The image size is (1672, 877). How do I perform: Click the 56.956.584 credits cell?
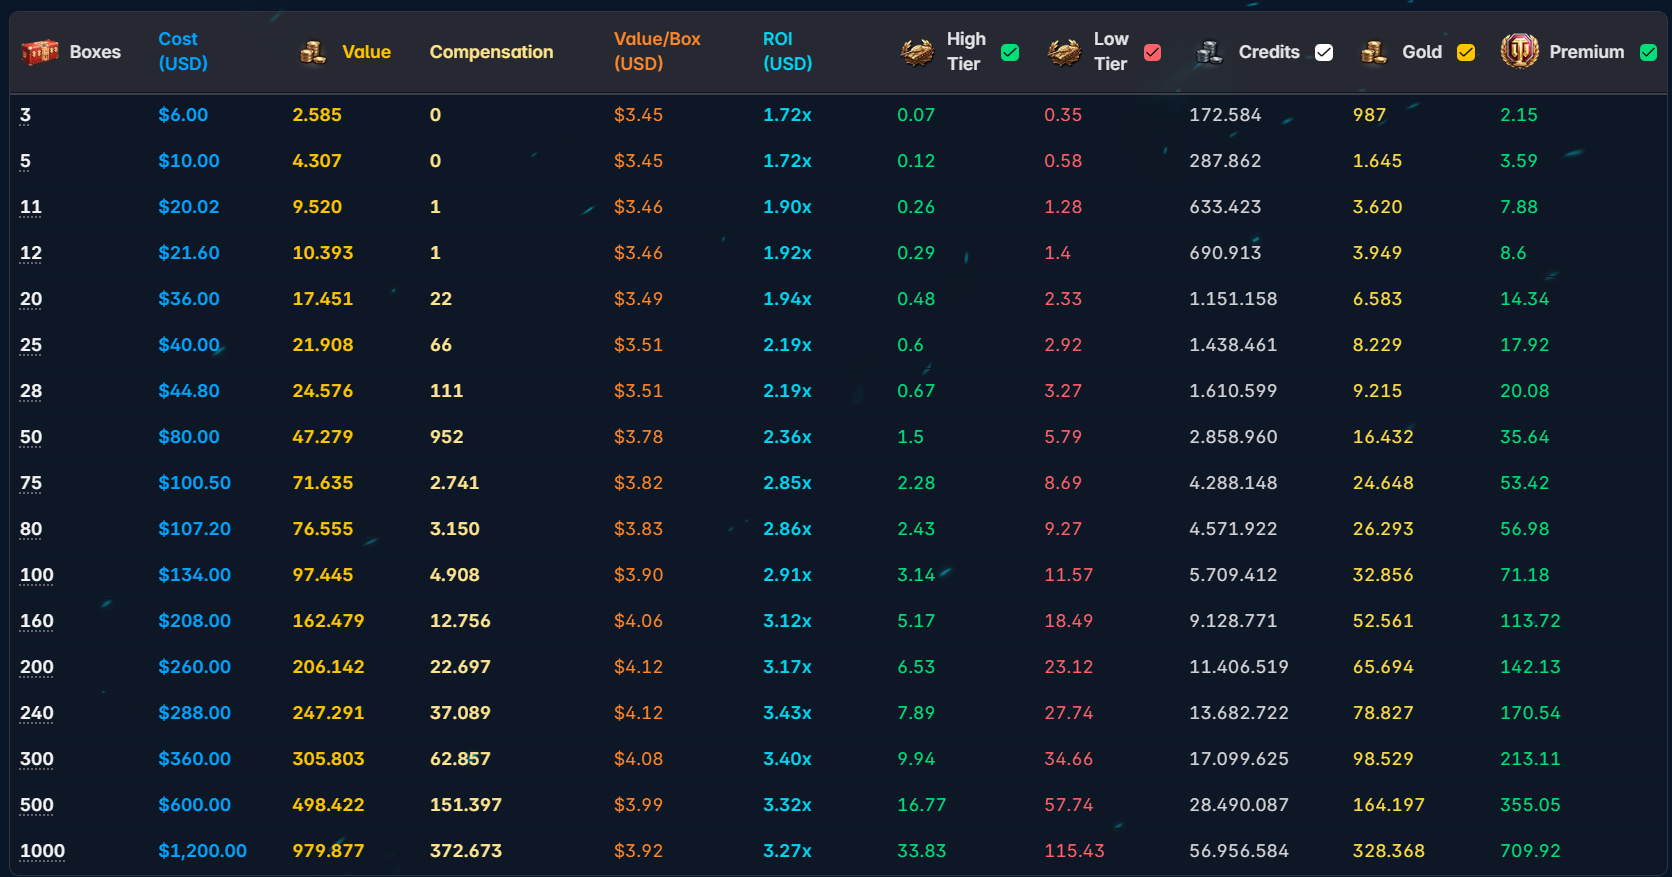pyautogui.click(x=1239, y=851)
